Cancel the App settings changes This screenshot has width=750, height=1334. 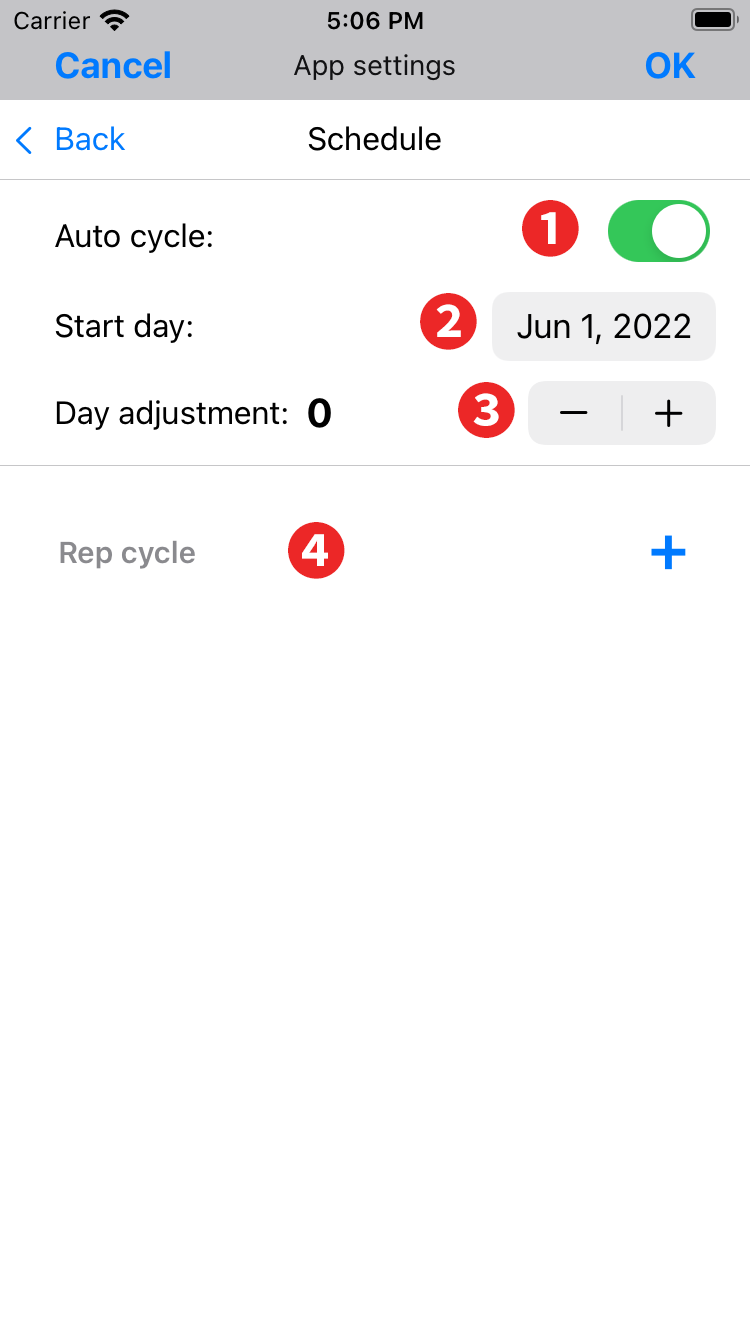pos(113,66)
